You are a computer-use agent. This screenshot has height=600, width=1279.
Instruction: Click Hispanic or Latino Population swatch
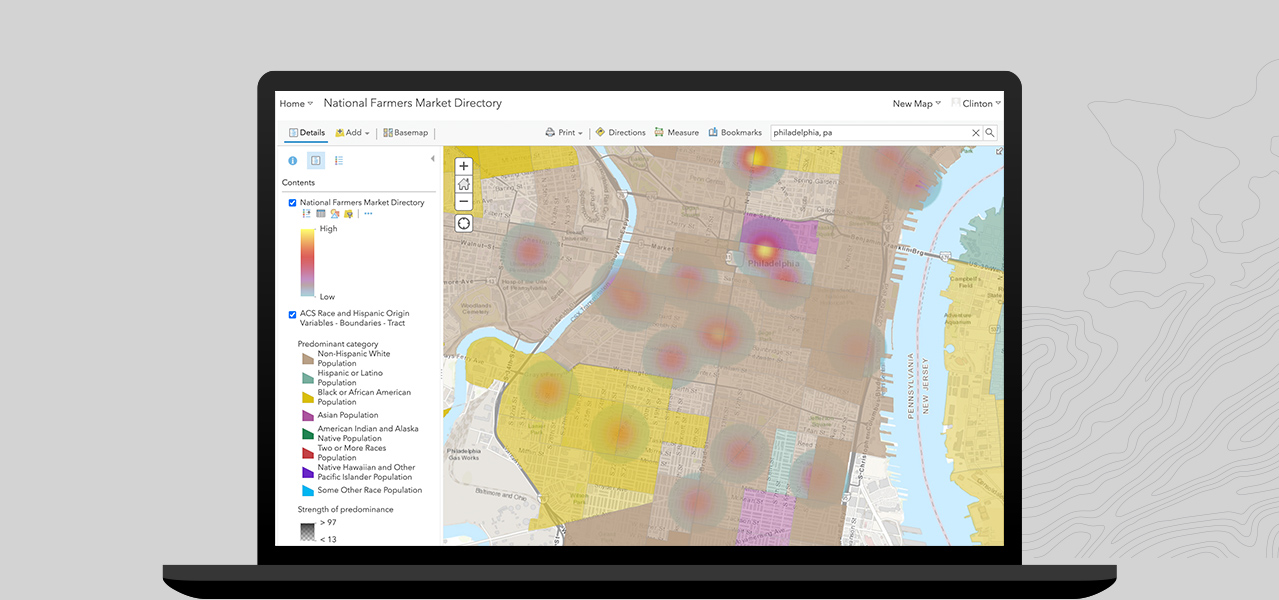click(308, 378)
